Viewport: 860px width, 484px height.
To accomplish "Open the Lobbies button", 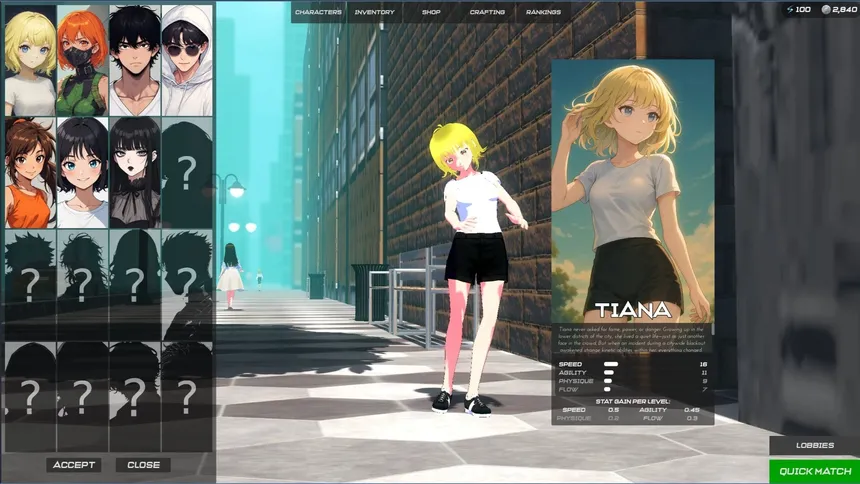I will point(814,446).
